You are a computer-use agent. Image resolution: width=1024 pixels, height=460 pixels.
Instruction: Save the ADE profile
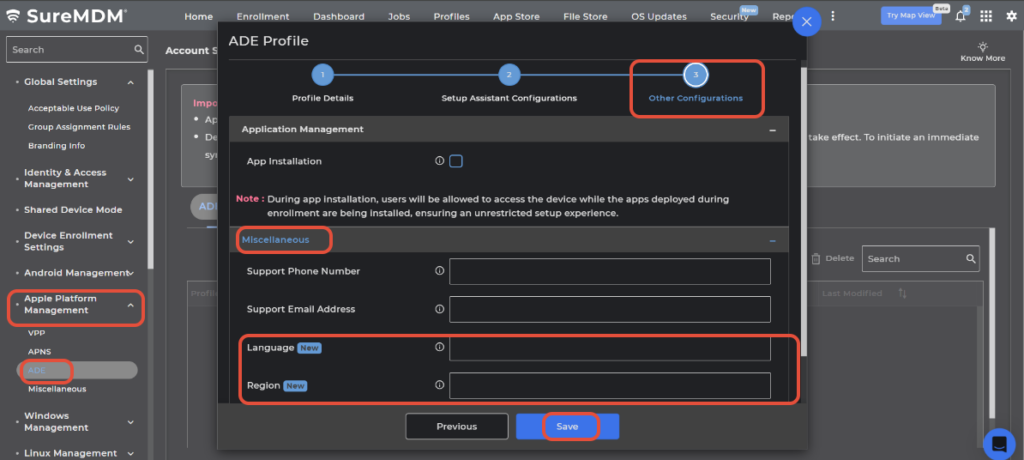tap(567, 426)
